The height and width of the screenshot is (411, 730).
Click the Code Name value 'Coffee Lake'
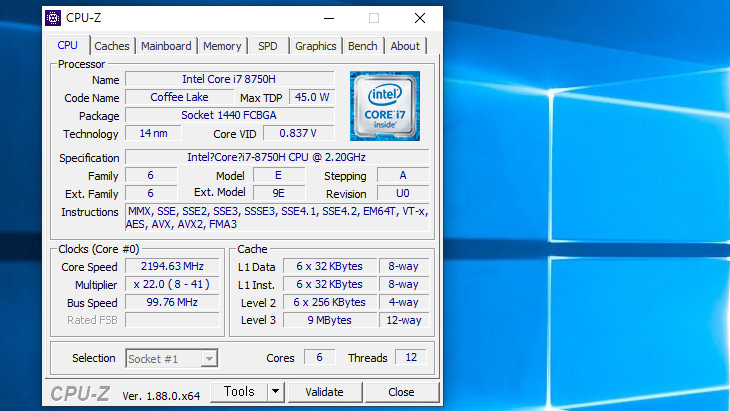coord(180,97)
